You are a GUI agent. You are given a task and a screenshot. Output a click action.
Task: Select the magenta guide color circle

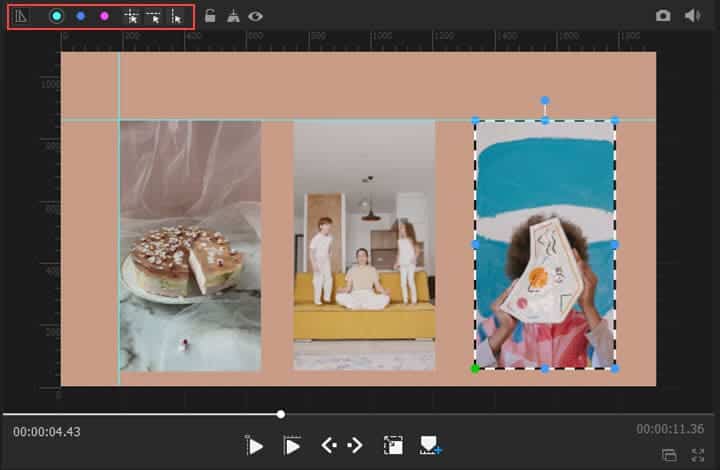click(104, 16)
